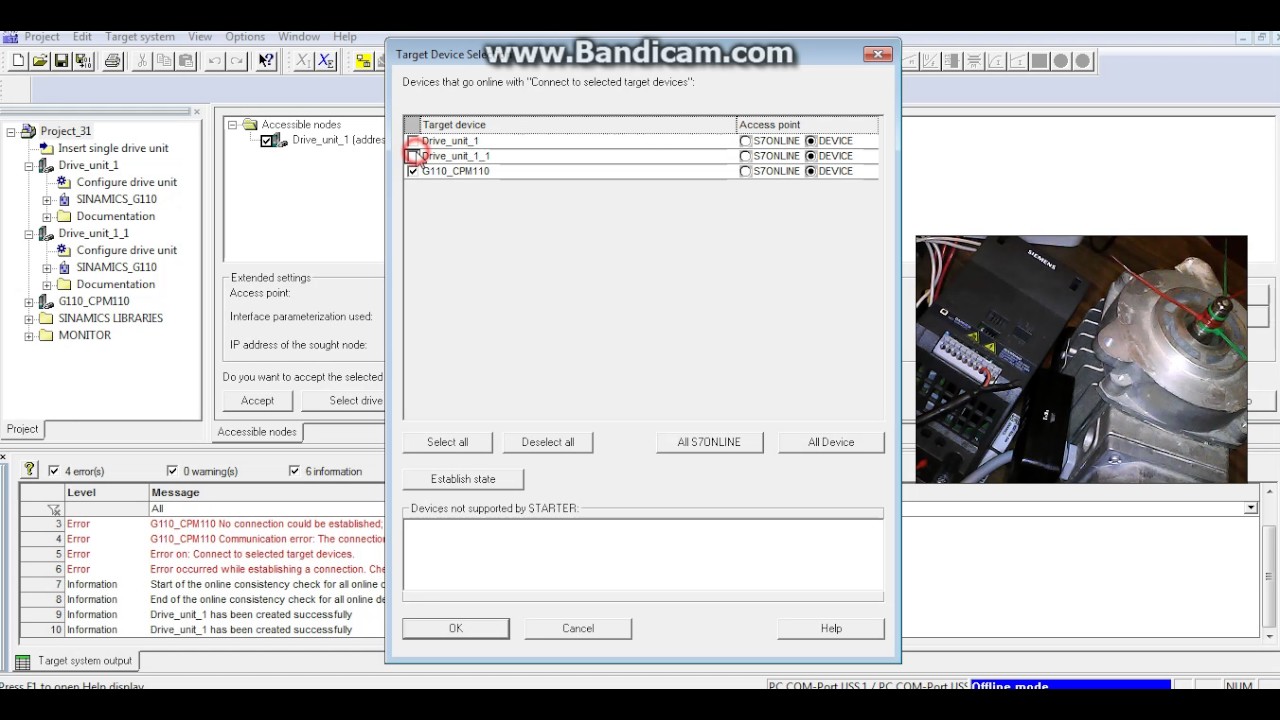Switch to the Accessible nodes tab
The image size is (1280, 720).
257,432
